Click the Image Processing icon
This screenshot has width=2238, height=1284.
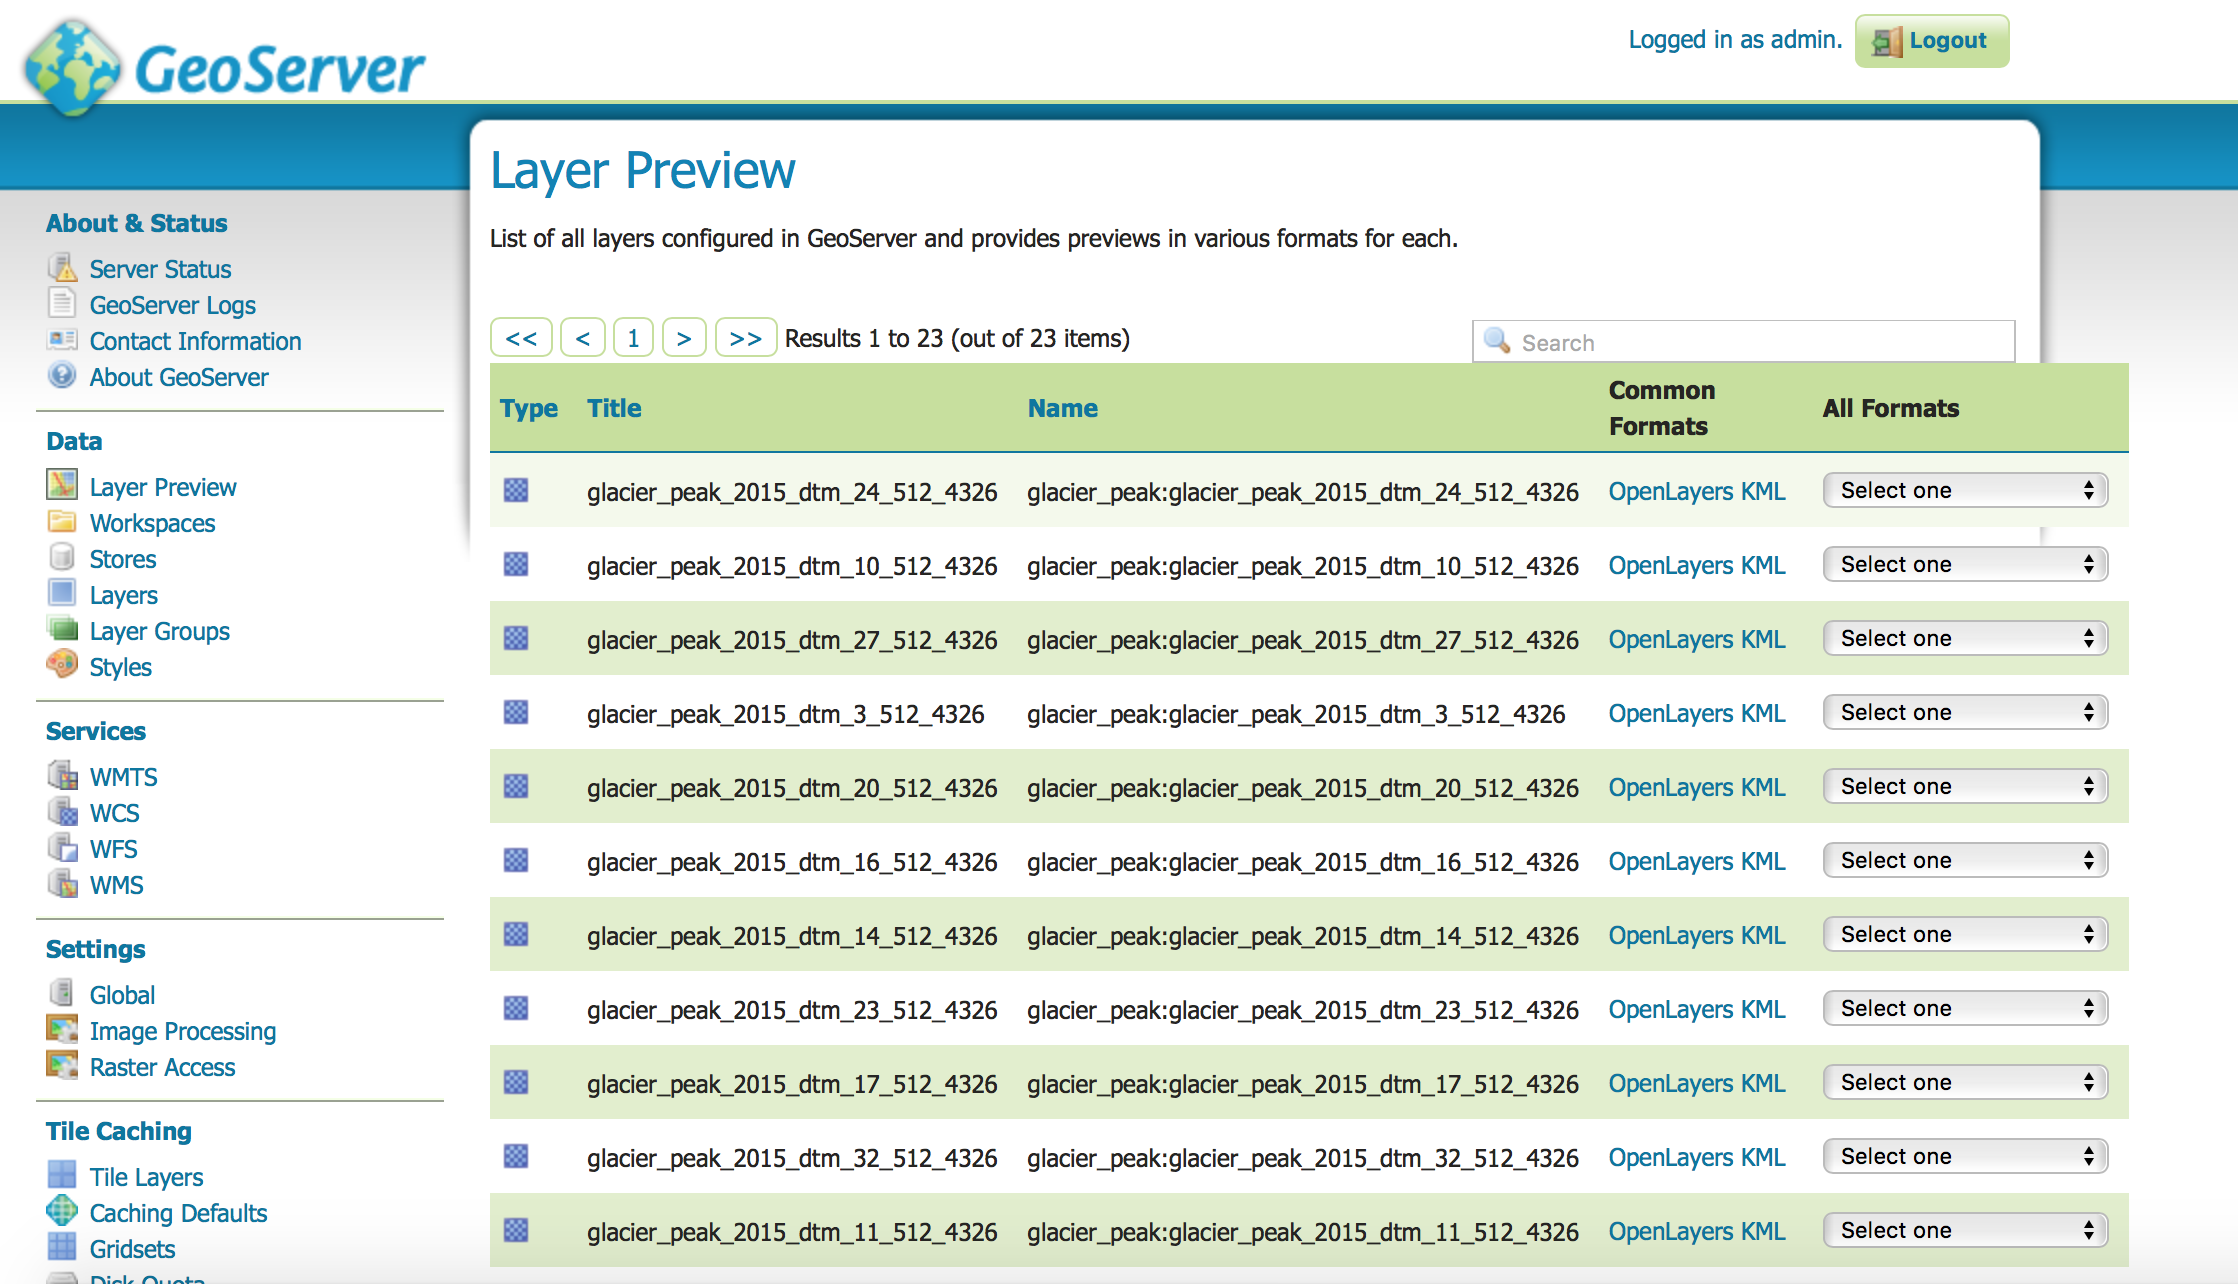[62, 1029]
